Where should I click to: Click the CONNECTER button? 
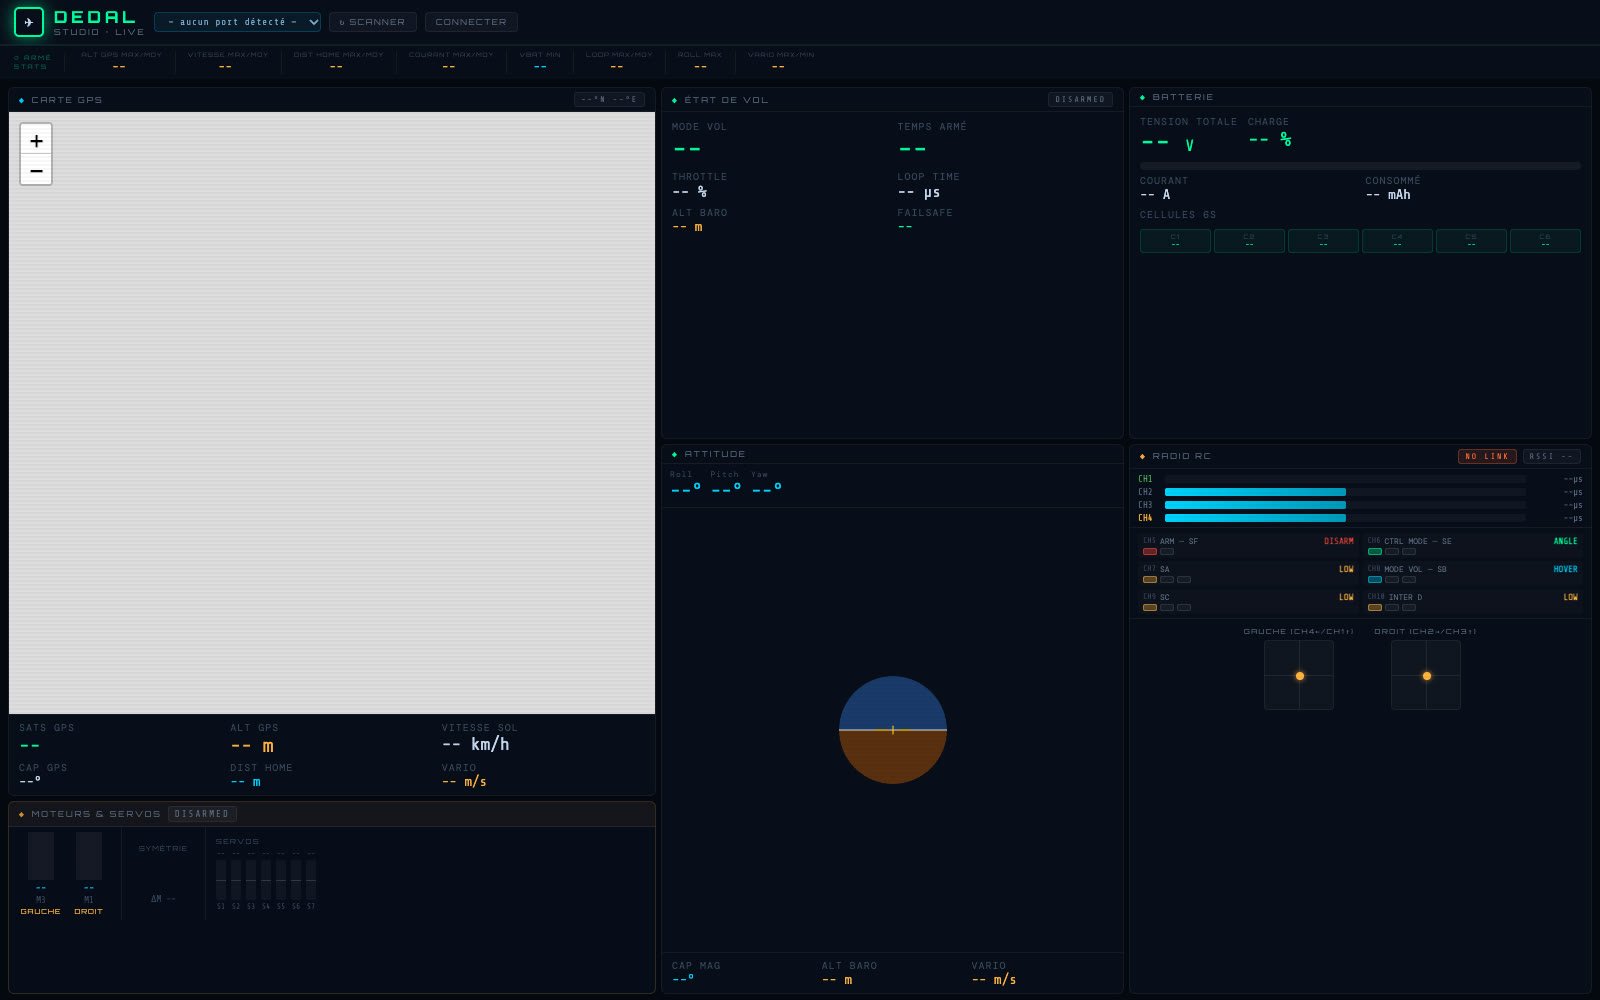tap(471, 22)
